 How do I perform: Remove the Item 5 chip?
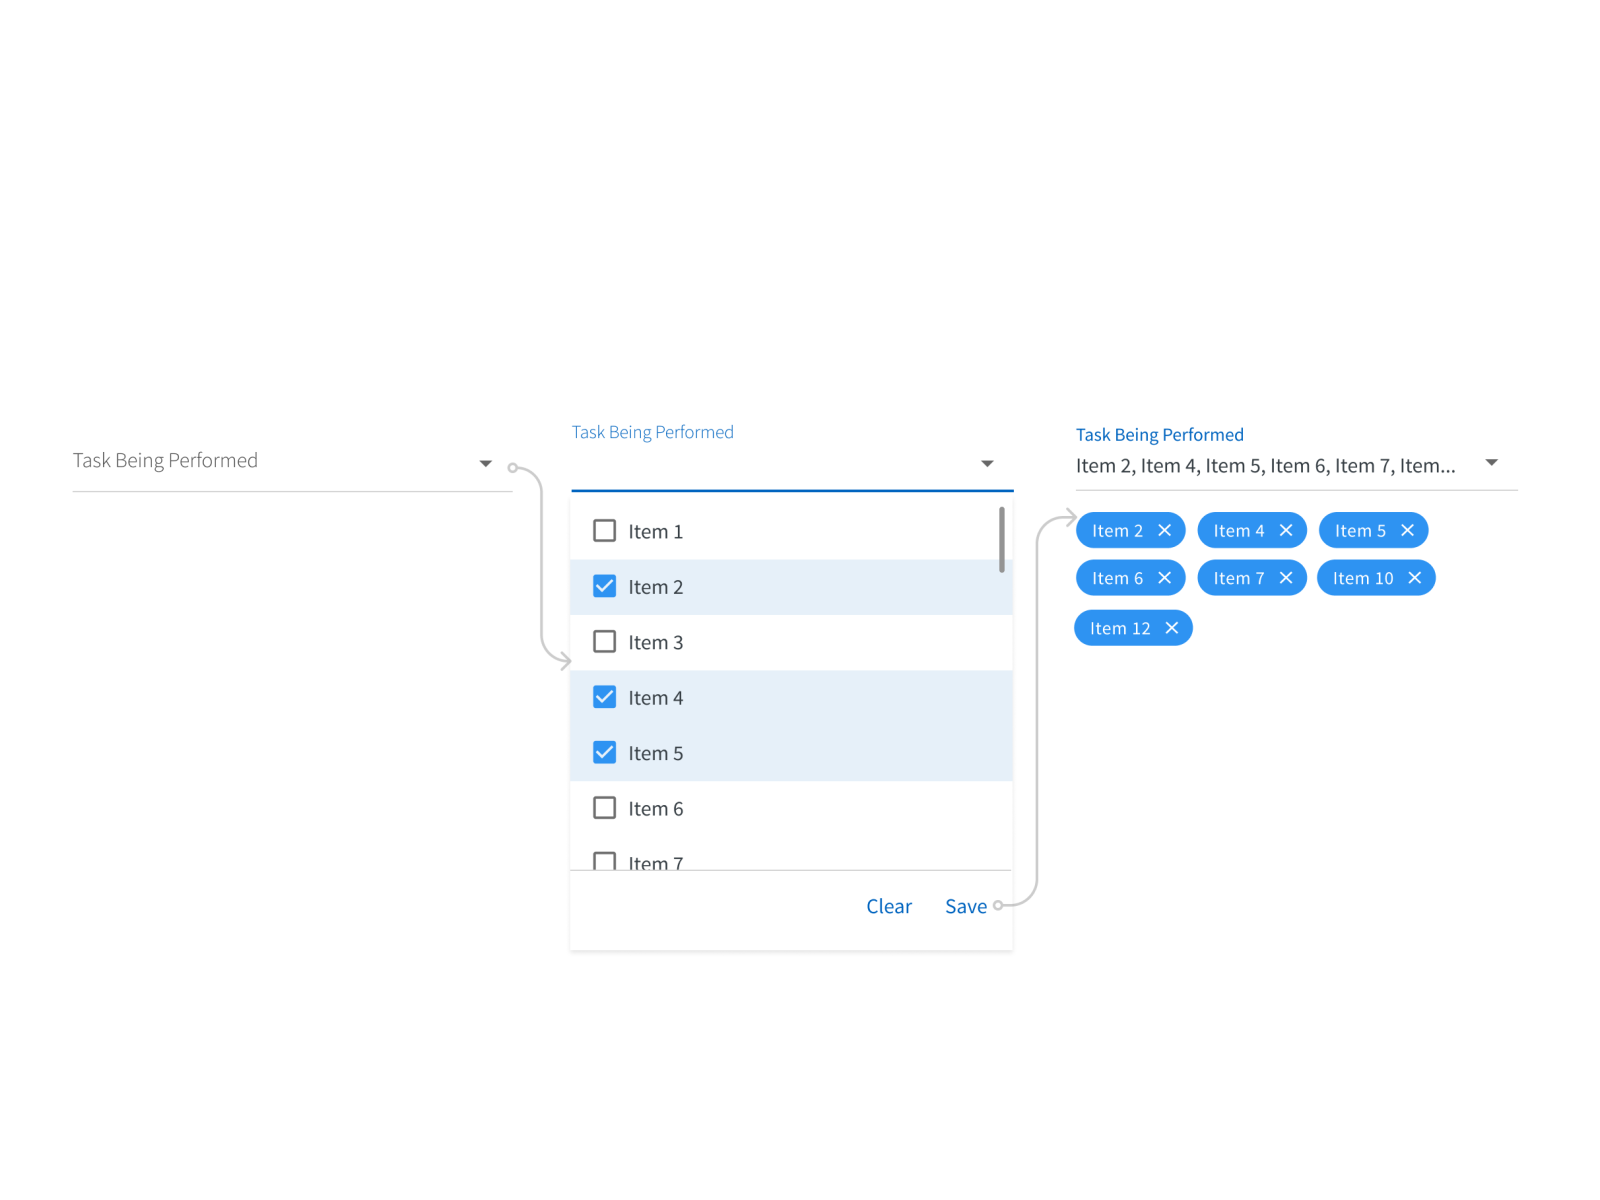point(1407,530)
